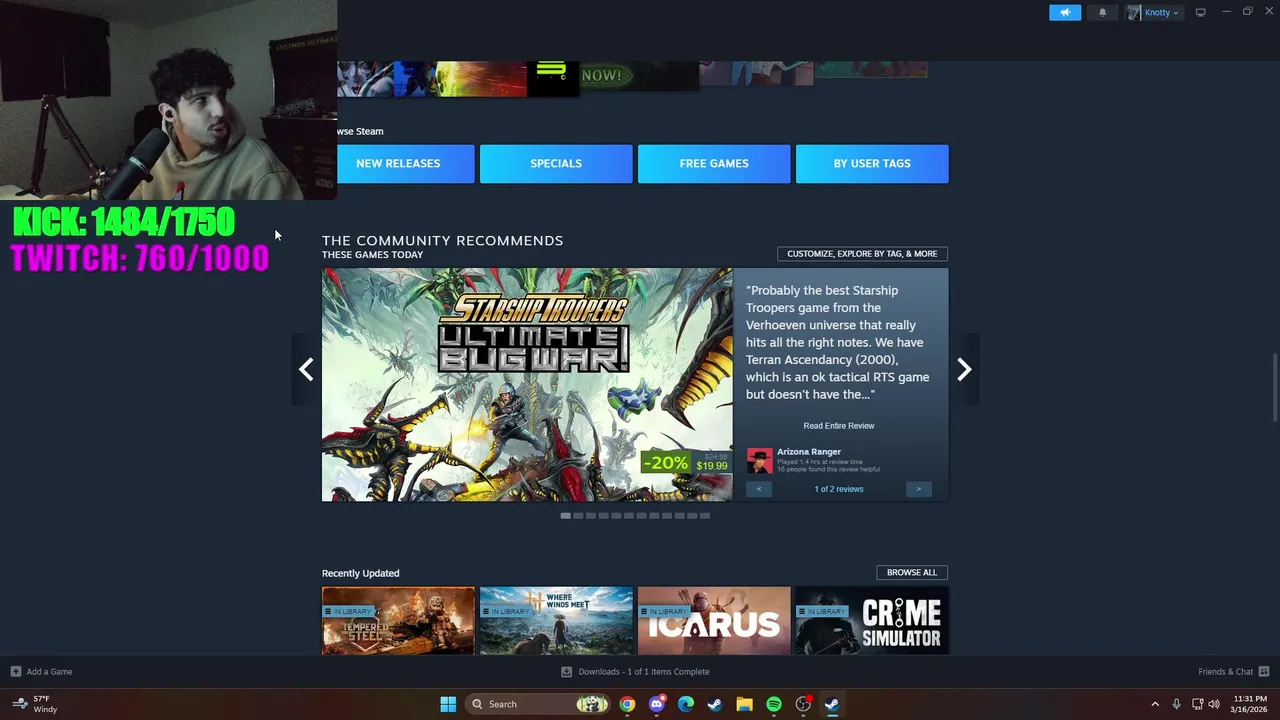
Task: Open the Downloads status icon
Action: point(566,672)
